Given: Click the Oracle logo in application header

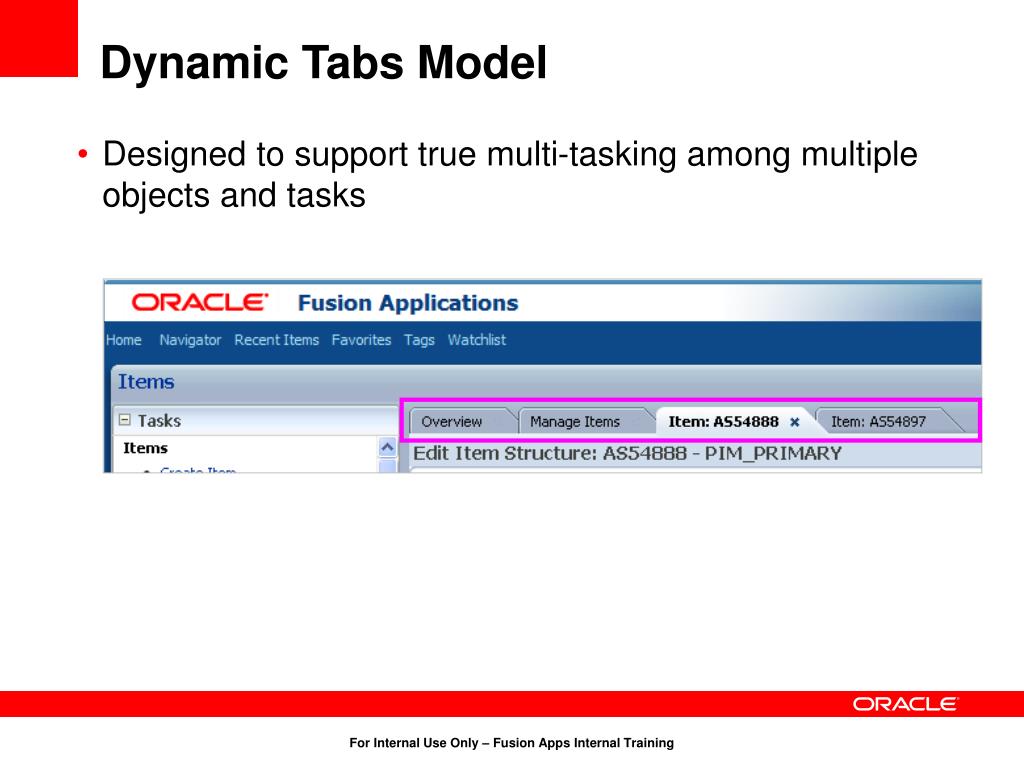Looking at the screenshot, I should [x=200, y=302].
